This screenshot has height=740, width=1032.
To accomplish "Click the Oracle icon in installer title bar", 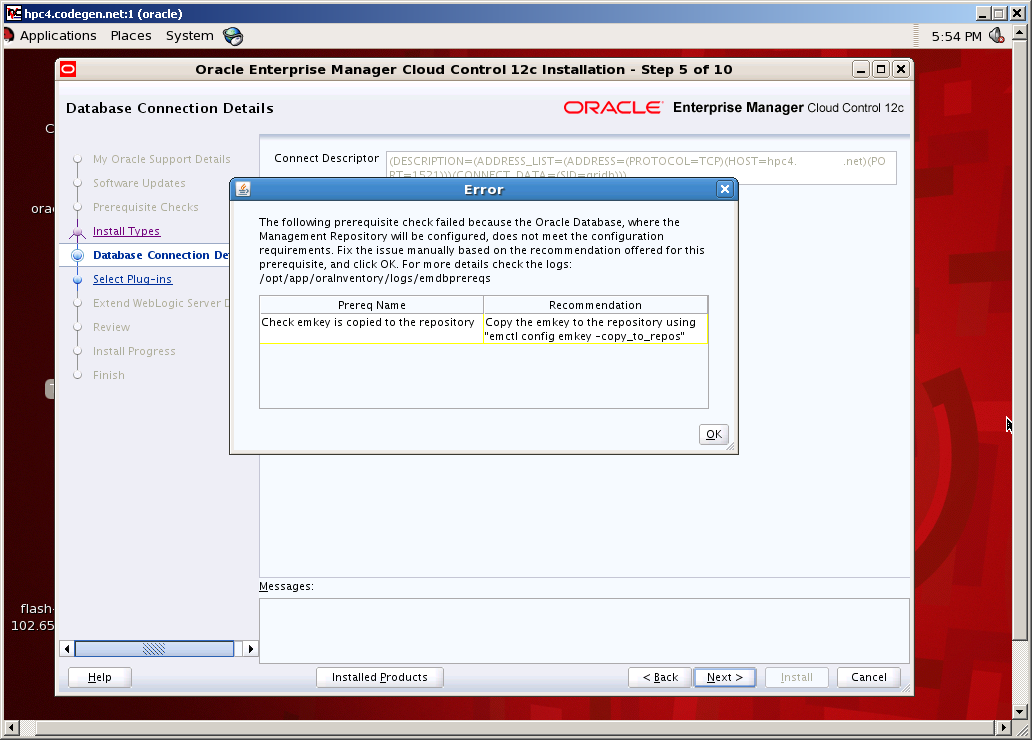I will (x=67, y=69).
